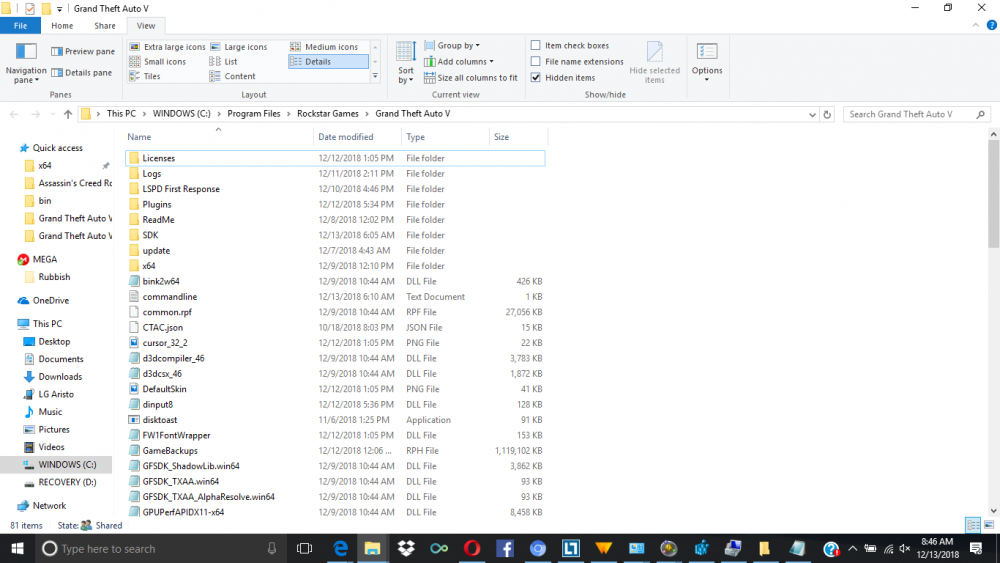Expand the address bar history dropdown
Image resolution: width=1000 pixels, height=563 pixels.
point(812,114)
